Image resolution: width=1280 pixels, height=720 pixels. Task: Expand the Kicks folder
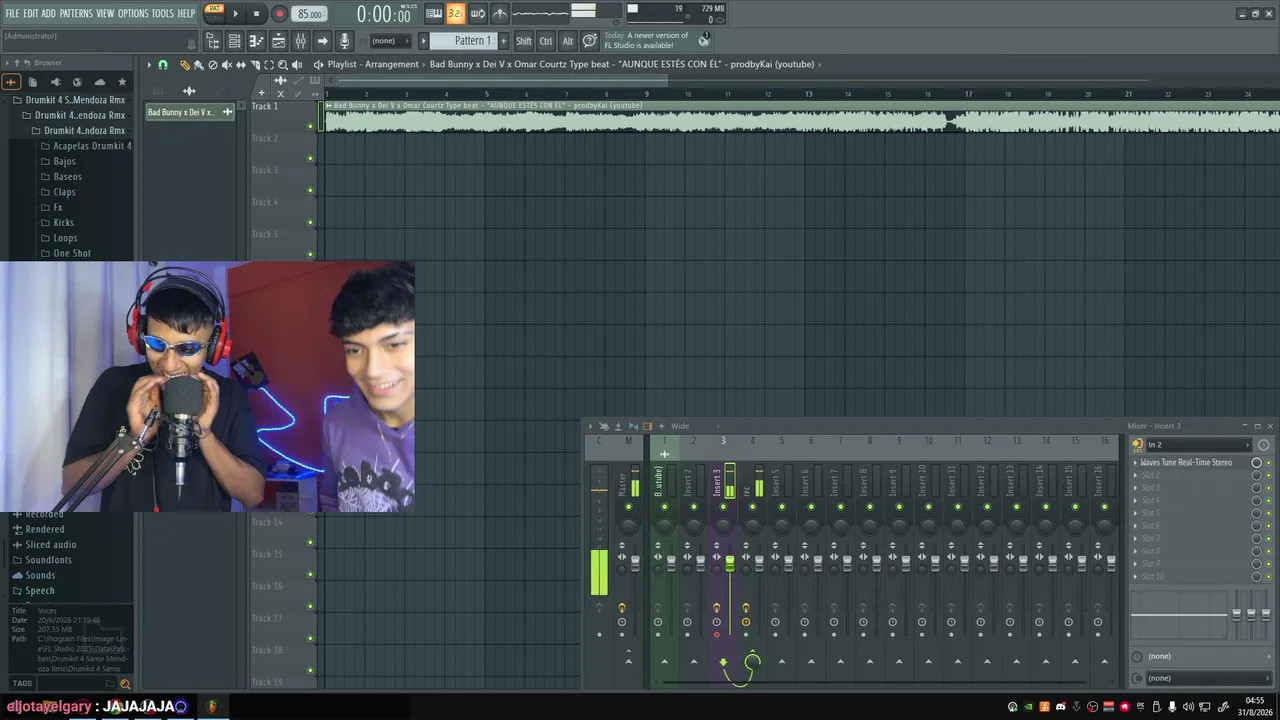tap(57, 222)
